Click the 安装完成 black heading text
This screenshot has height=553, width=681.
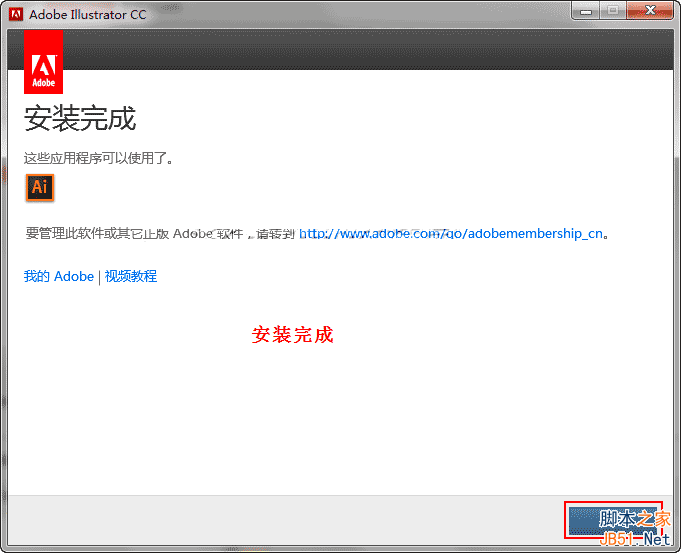click(80, 118)
